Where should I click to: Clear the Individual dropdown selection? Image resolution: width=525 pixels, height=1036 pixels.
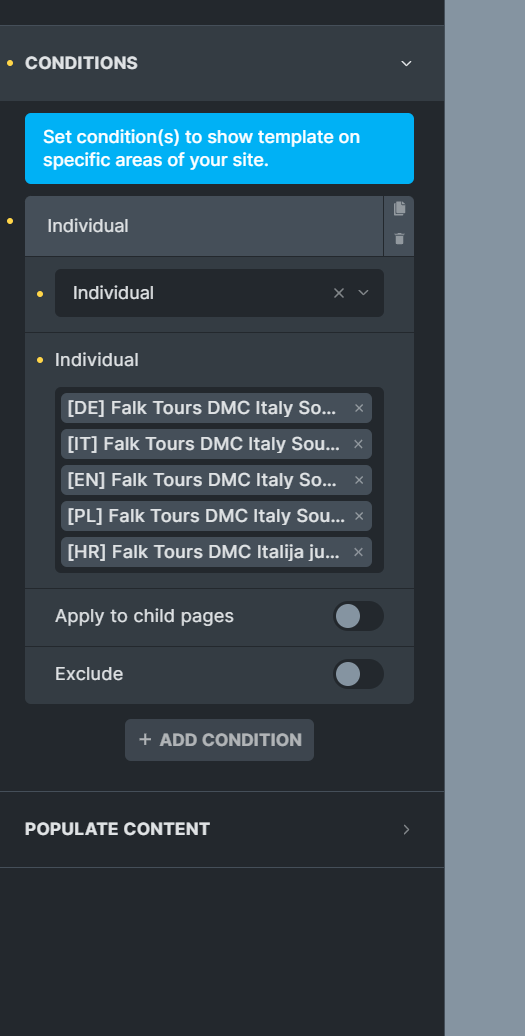click(x=339, y=293)
